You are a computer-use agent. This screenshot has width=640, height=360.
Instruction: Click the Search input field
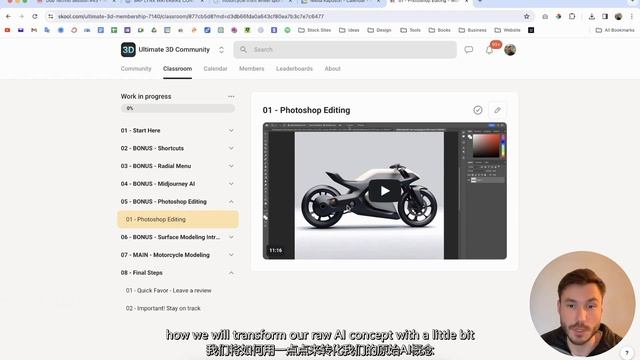(345, 50)
